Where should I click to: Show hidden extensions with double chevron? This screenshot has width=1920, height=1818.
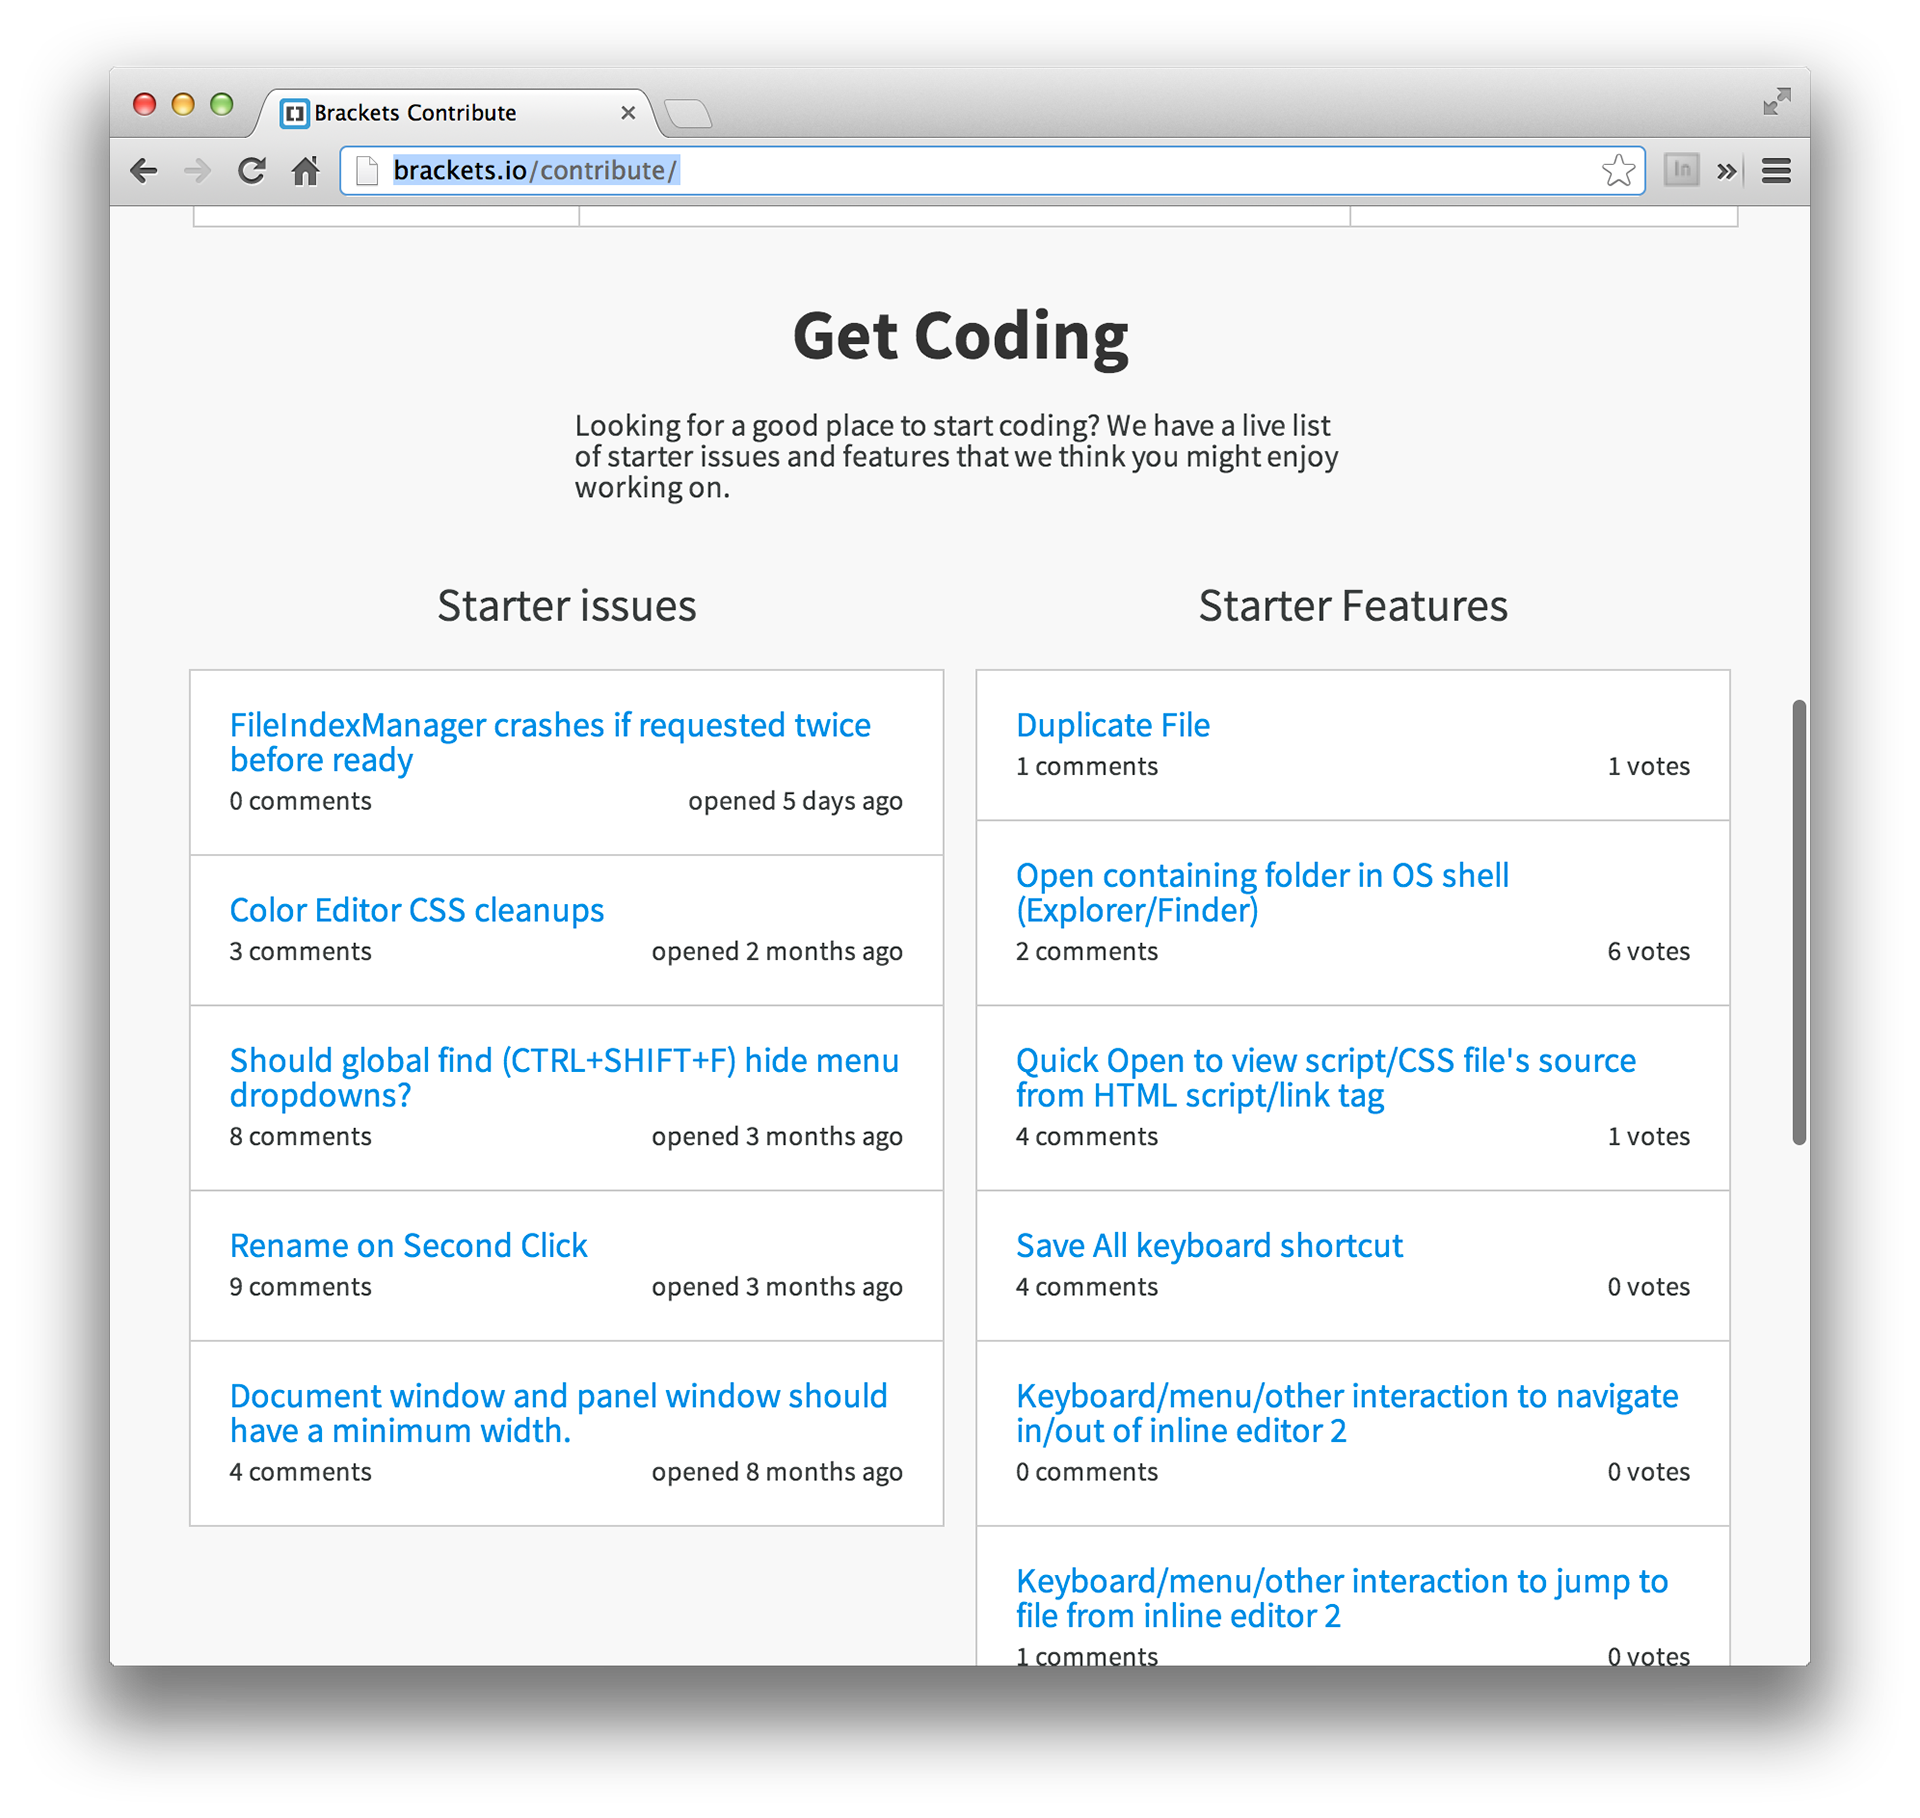(1727, 171)
